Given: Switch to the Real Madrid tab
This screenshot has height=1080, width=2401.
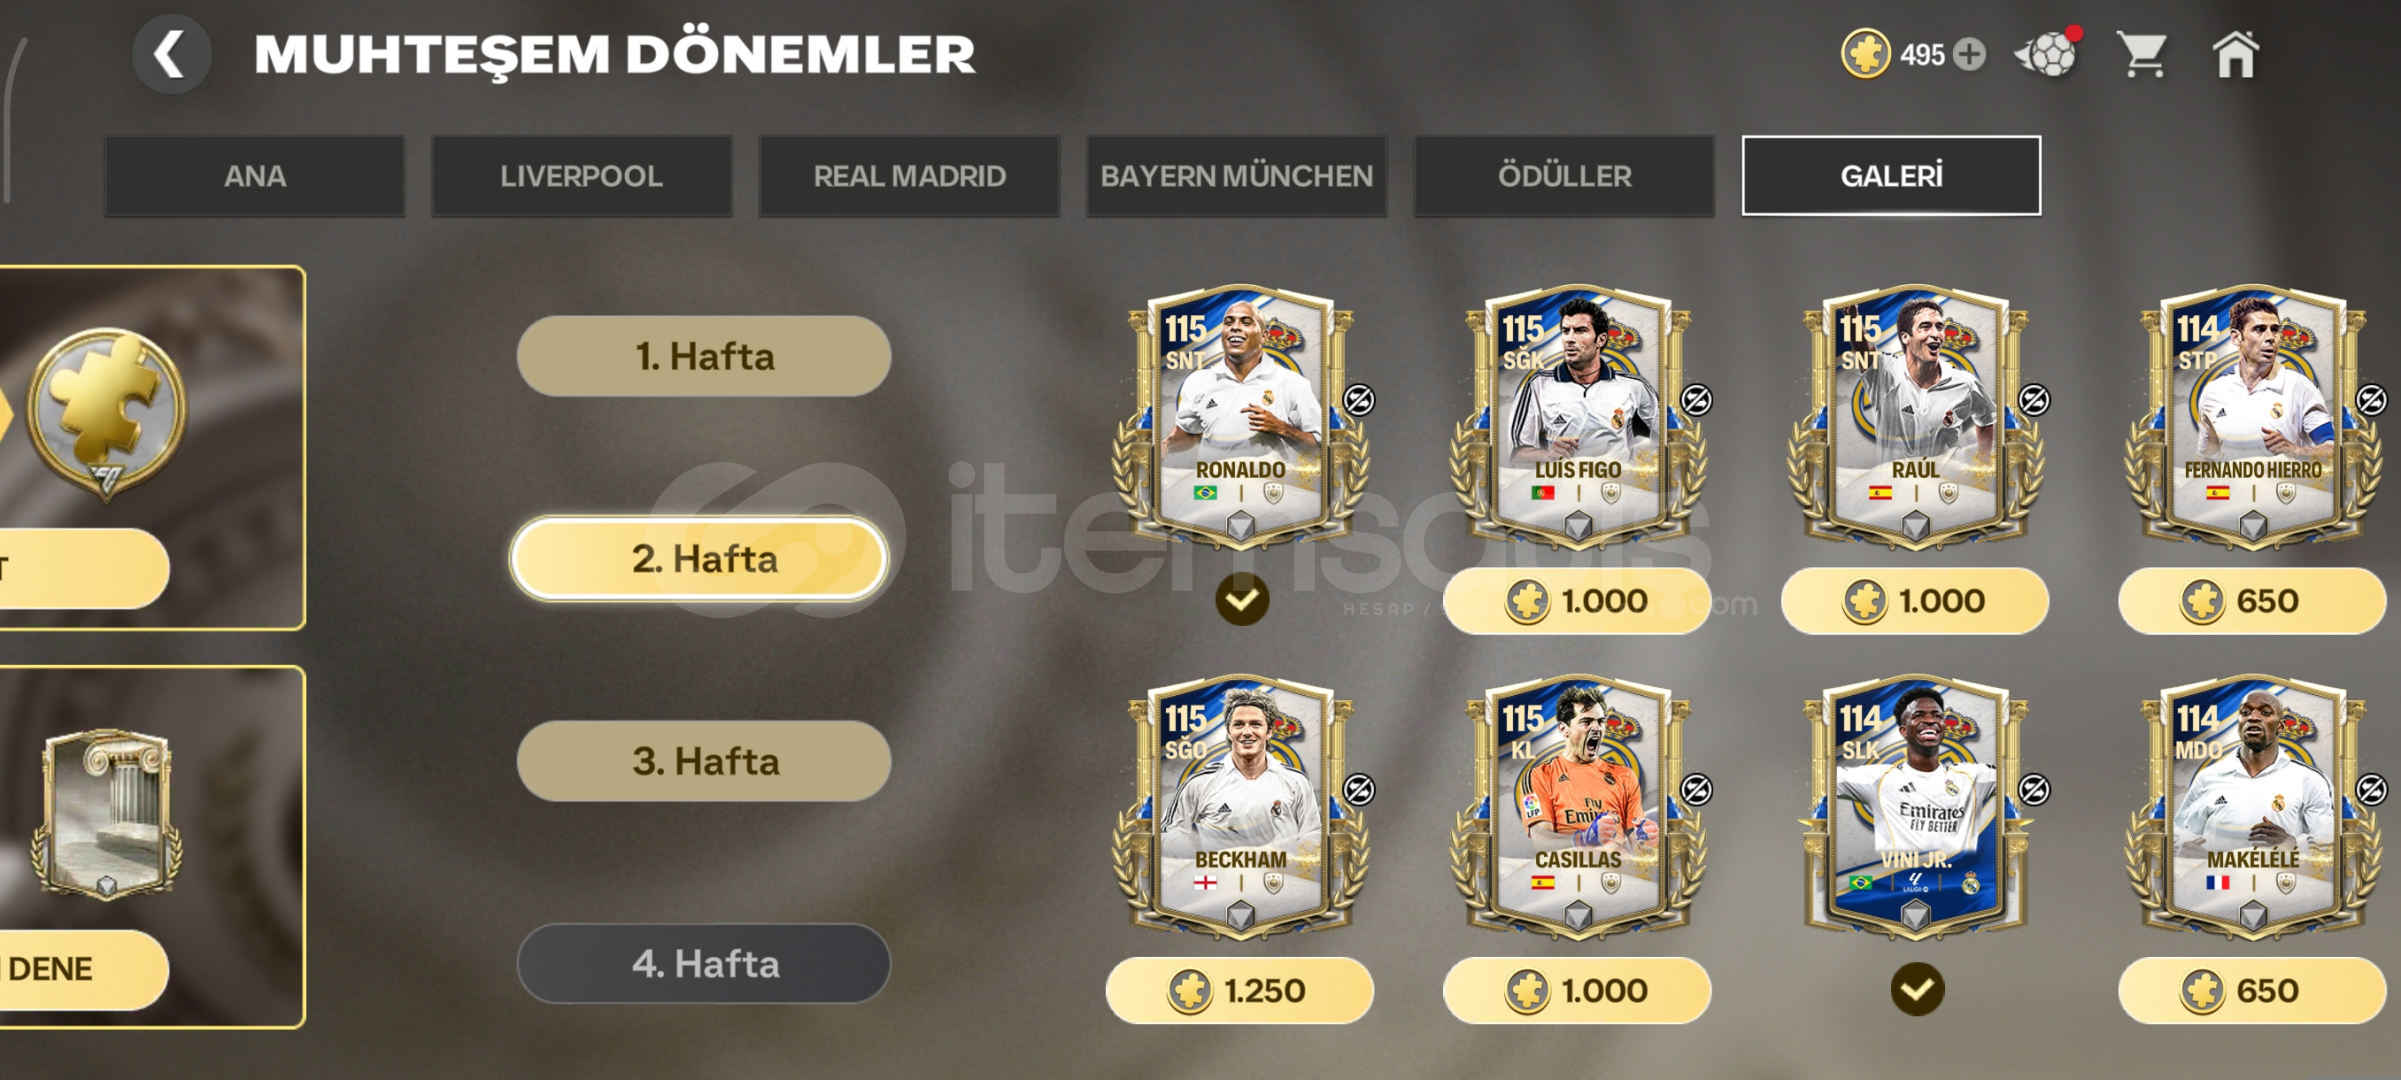Looking at the screenshot, I should pyautogui.click(x=909, y=176).
